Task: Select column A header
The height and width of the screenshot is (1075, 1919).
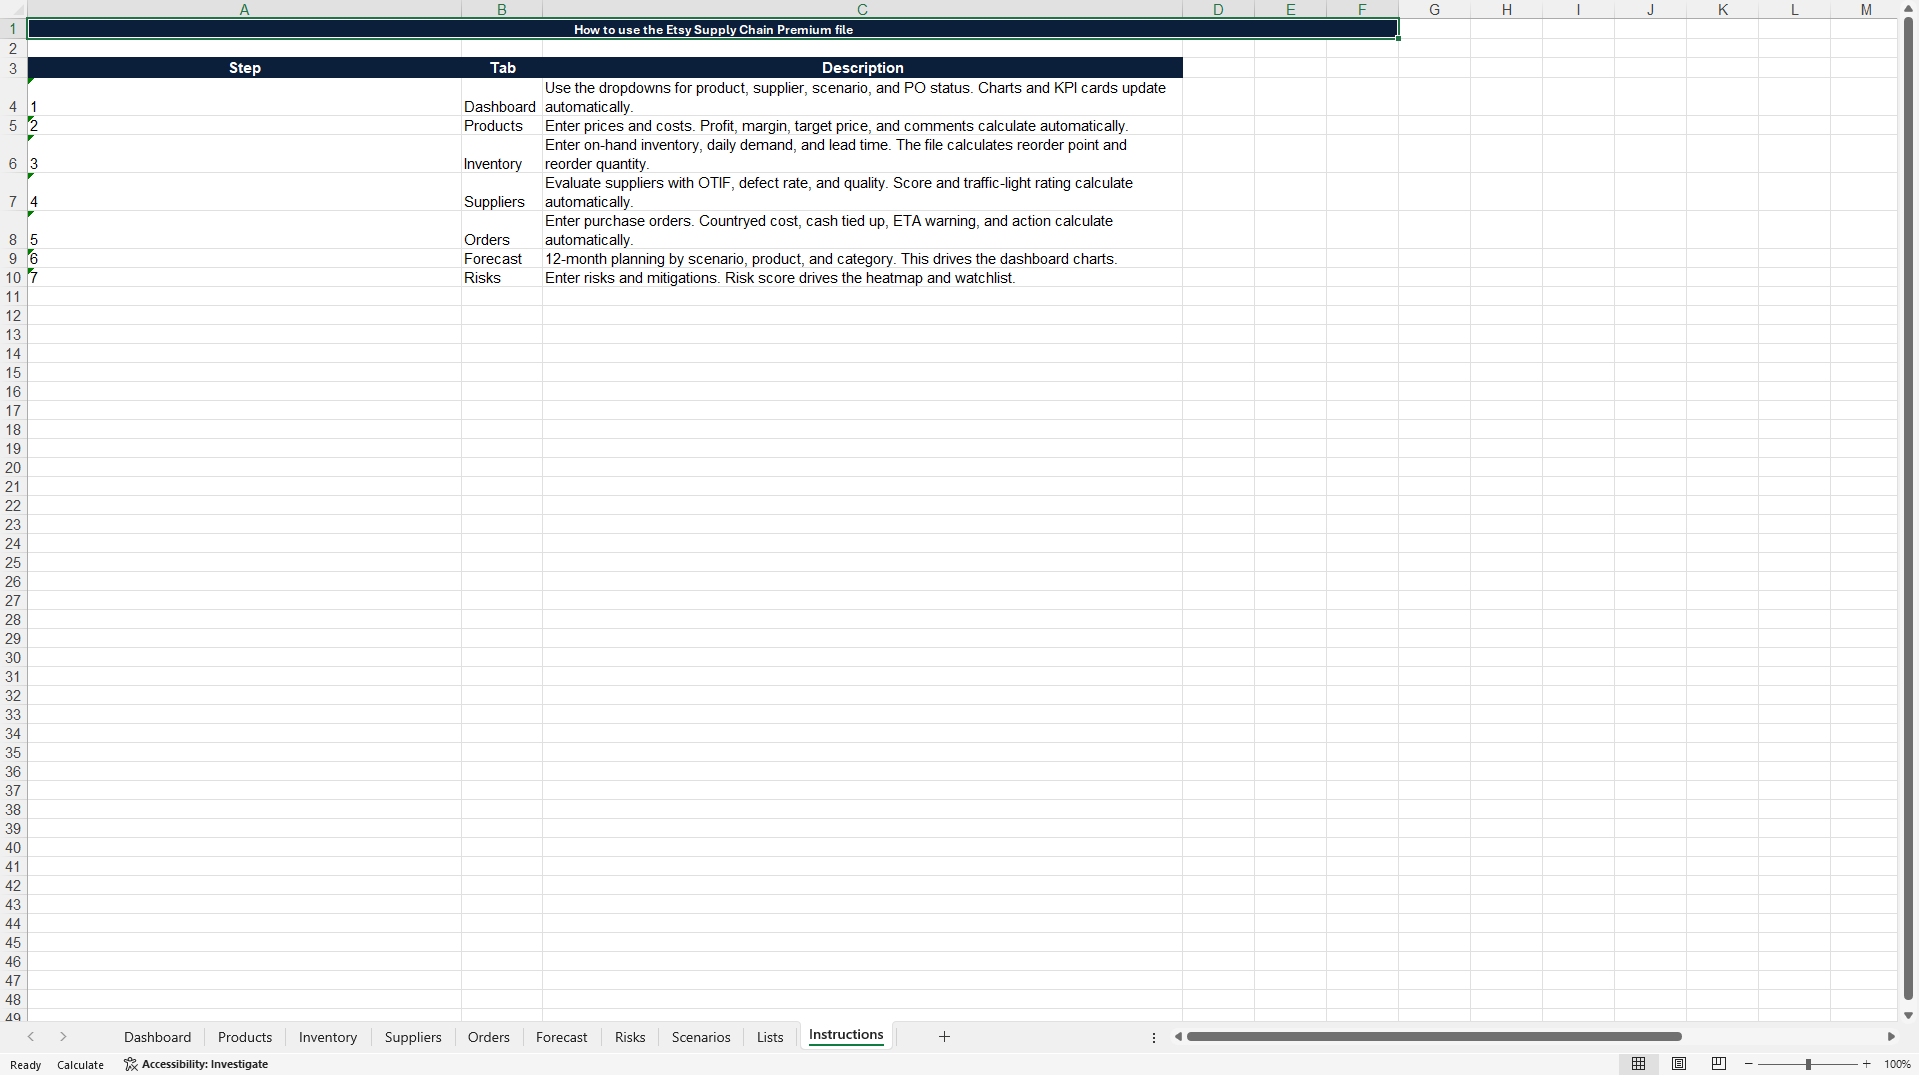Action: (244, 9)
